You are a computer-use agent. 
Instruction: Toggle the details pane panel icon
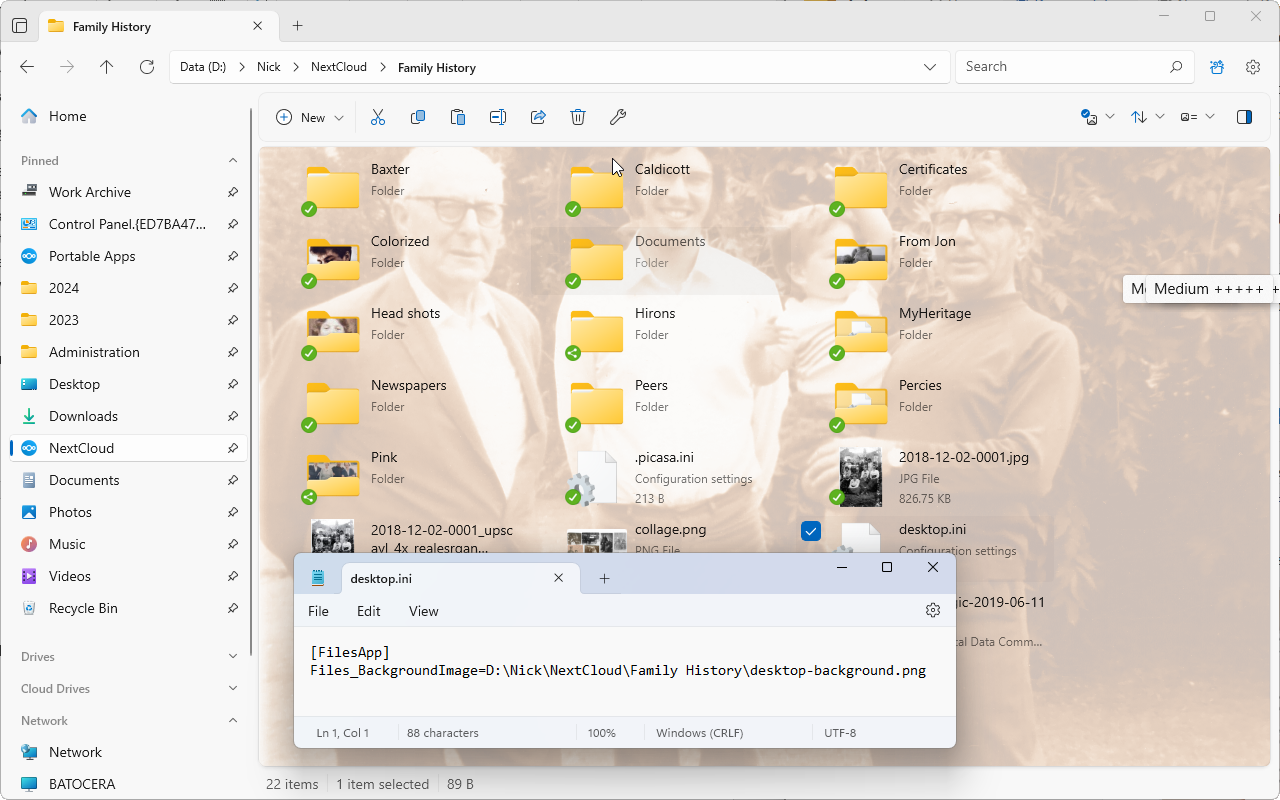pos(1244,117)
